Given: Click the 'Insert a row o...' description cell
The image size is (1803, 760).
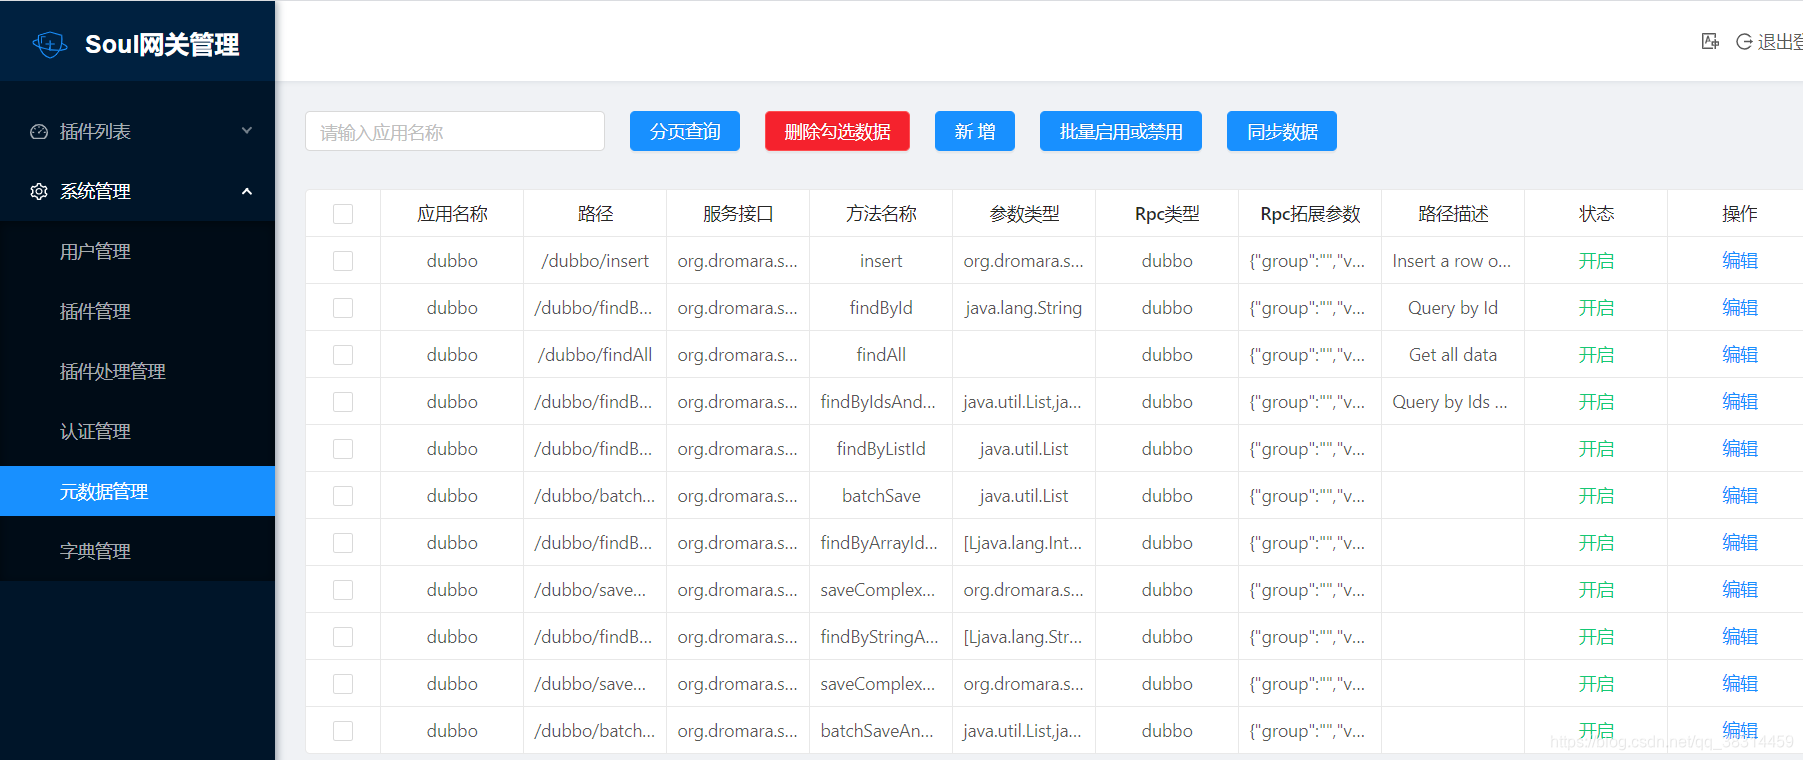Looking at the screenshot, I should (1452, 261).
